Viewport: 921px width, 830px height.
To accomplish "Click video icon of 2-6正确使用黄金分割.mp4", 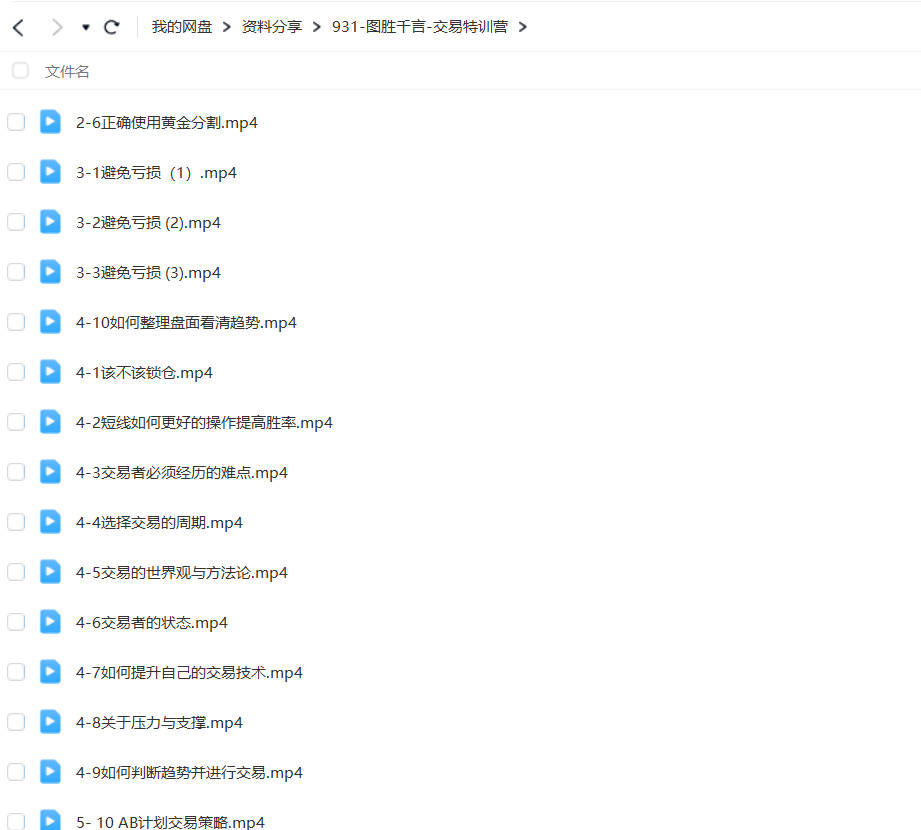I will coord(50,122).
